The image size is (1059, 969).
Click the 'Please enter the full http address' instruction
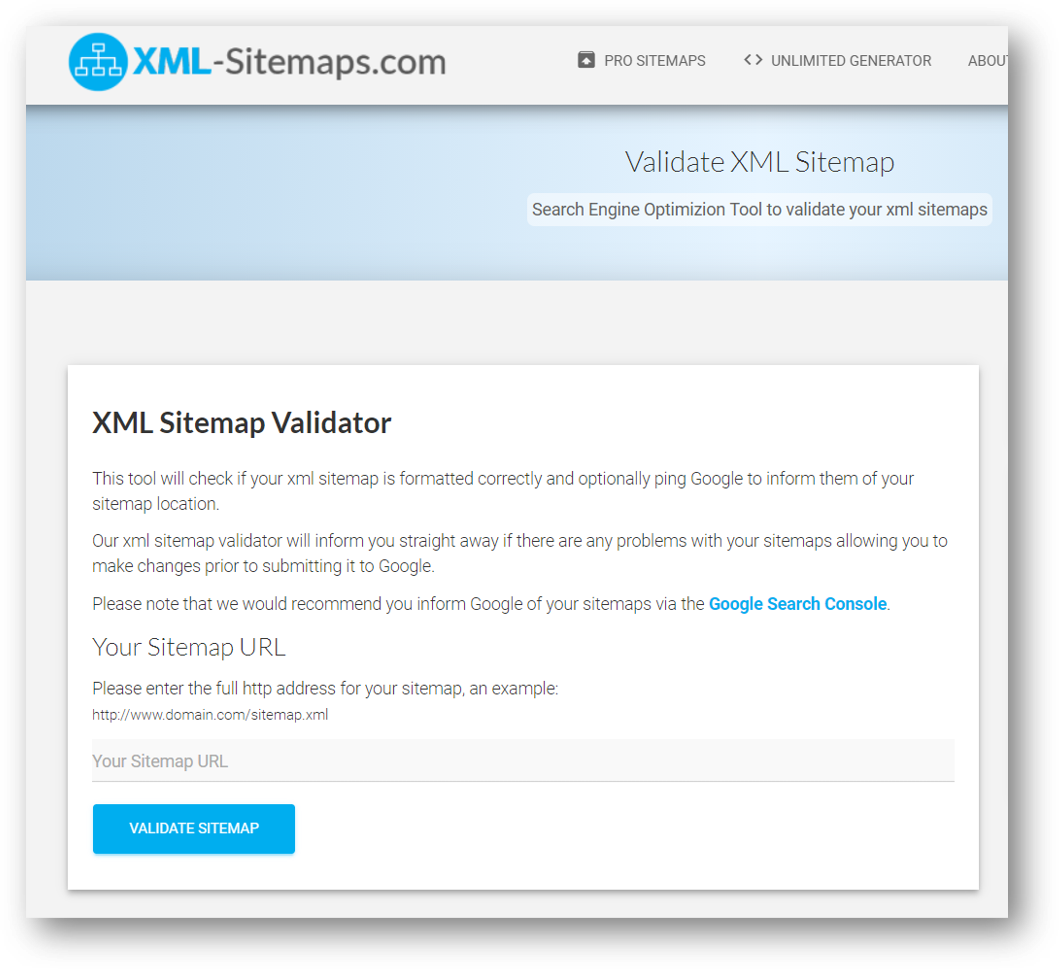pyautogui.click(x=326, y=689)
